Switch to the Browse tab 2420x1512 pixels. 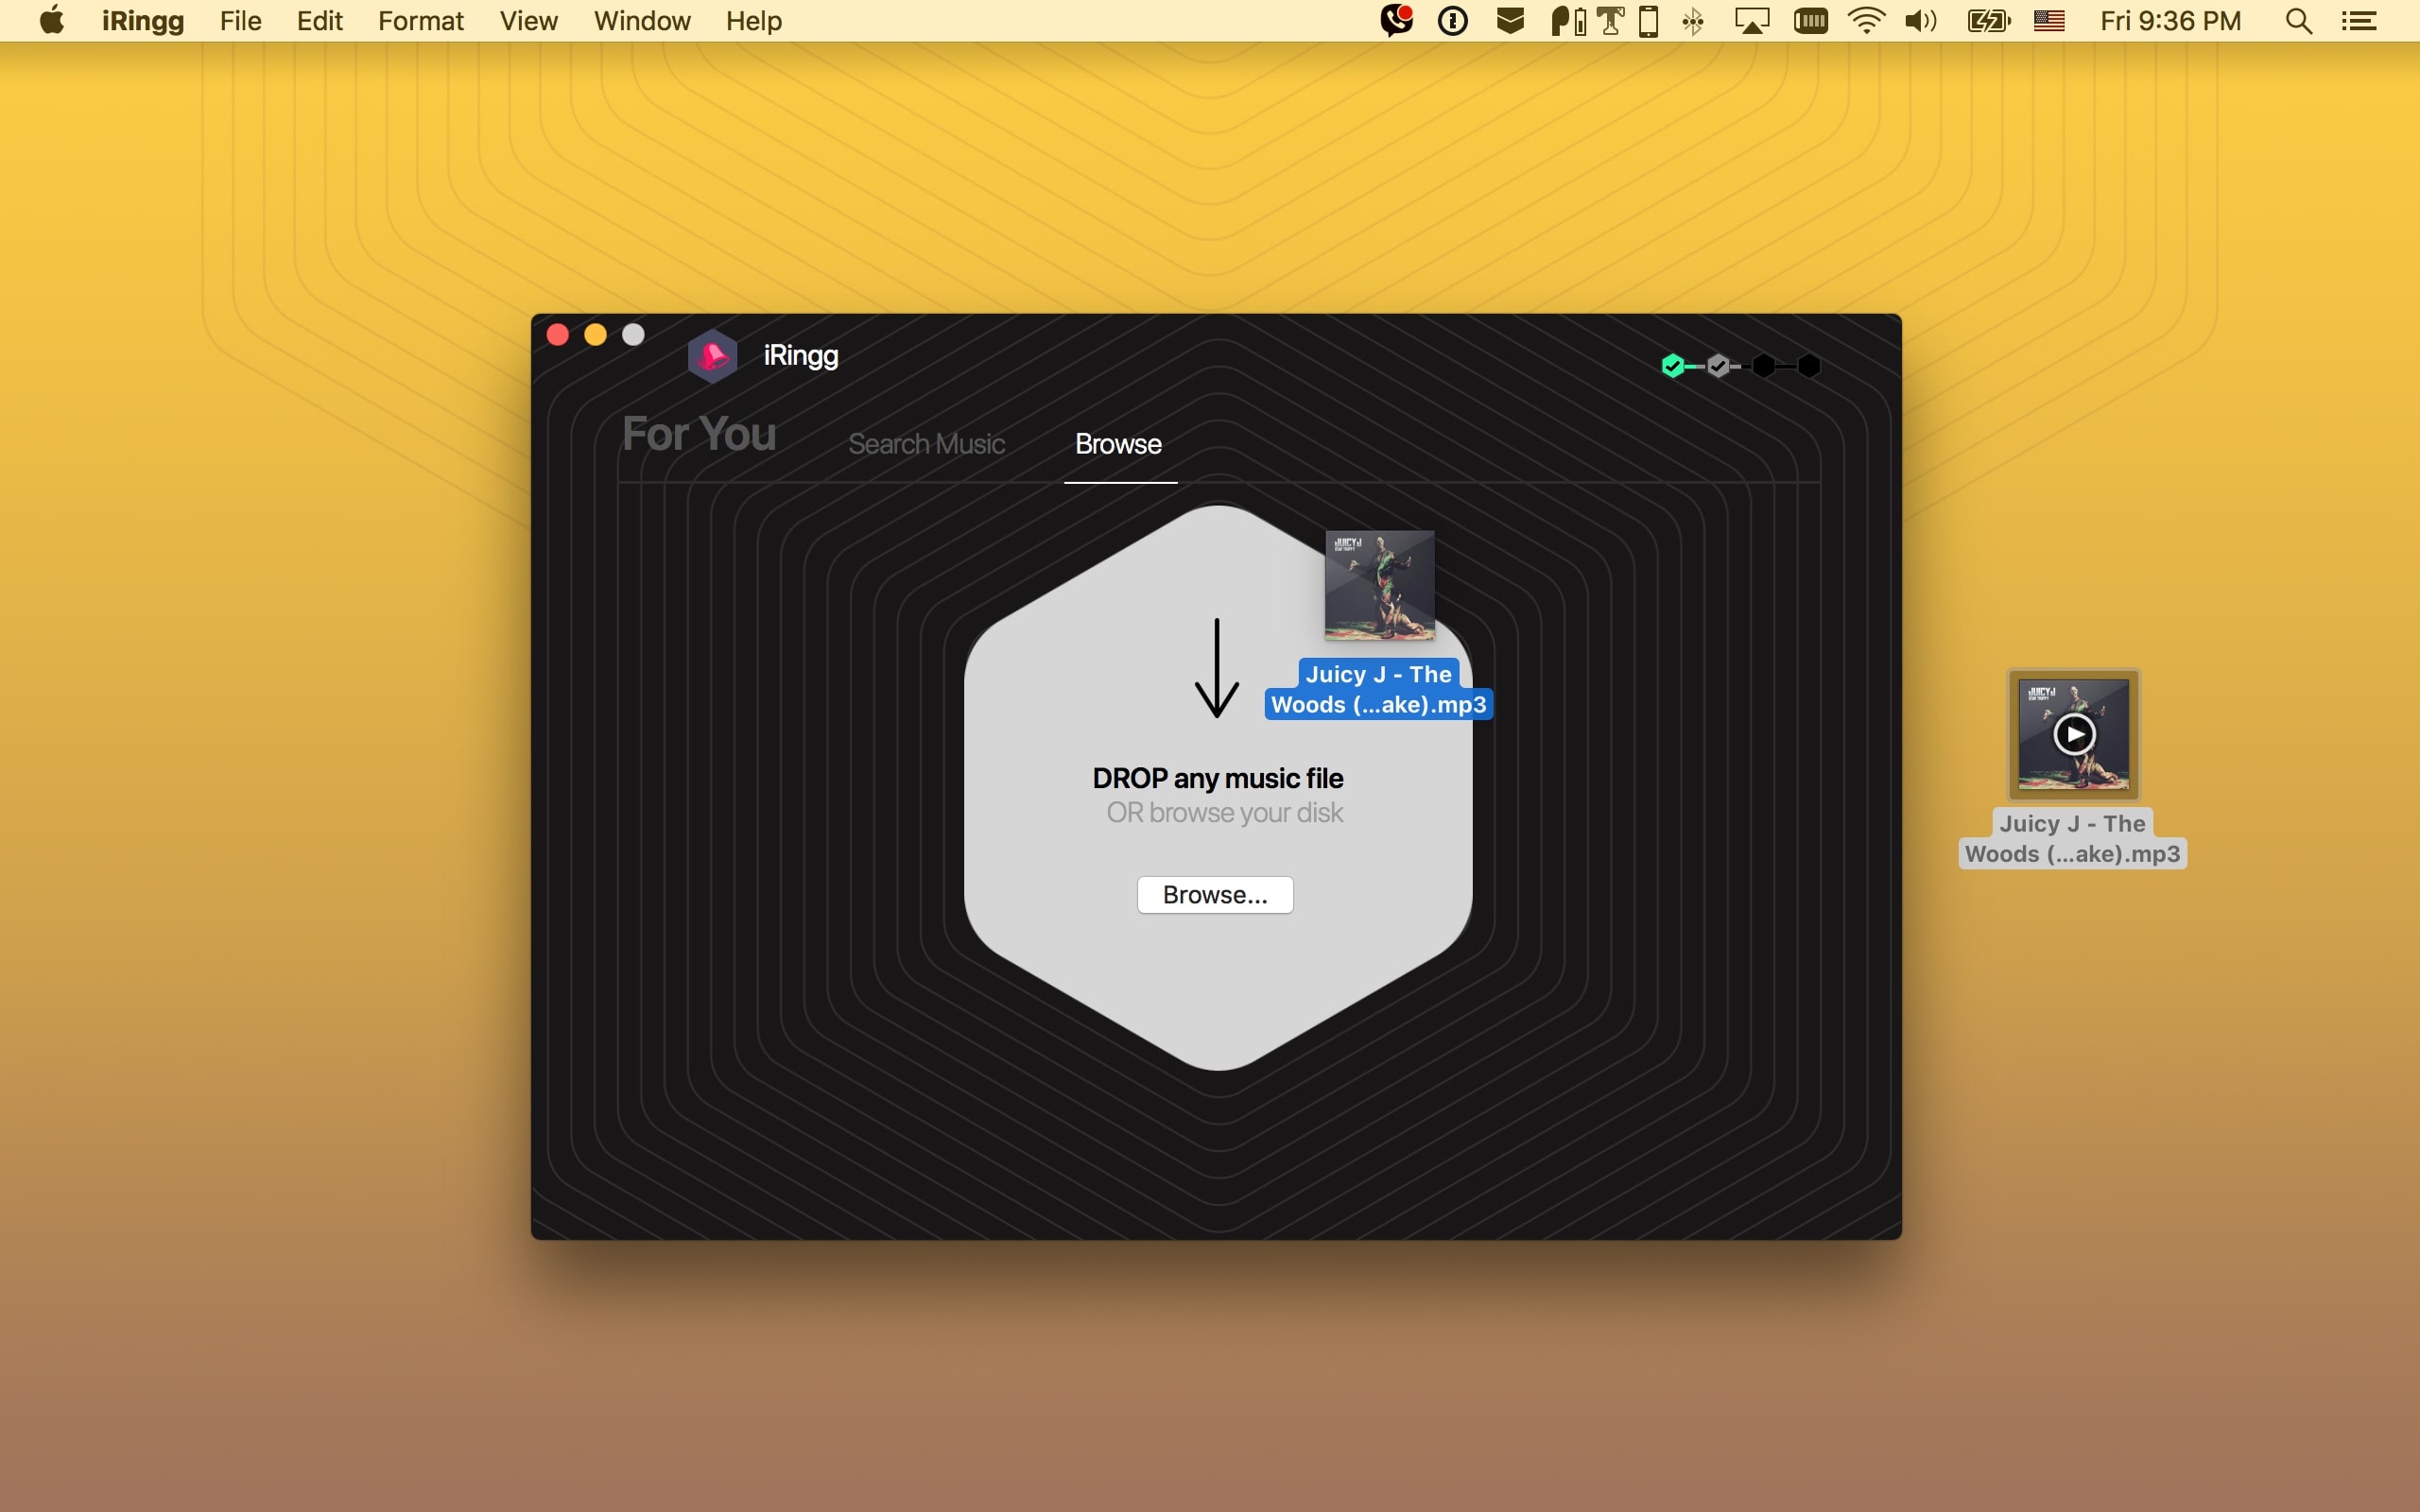[1118, 444]
